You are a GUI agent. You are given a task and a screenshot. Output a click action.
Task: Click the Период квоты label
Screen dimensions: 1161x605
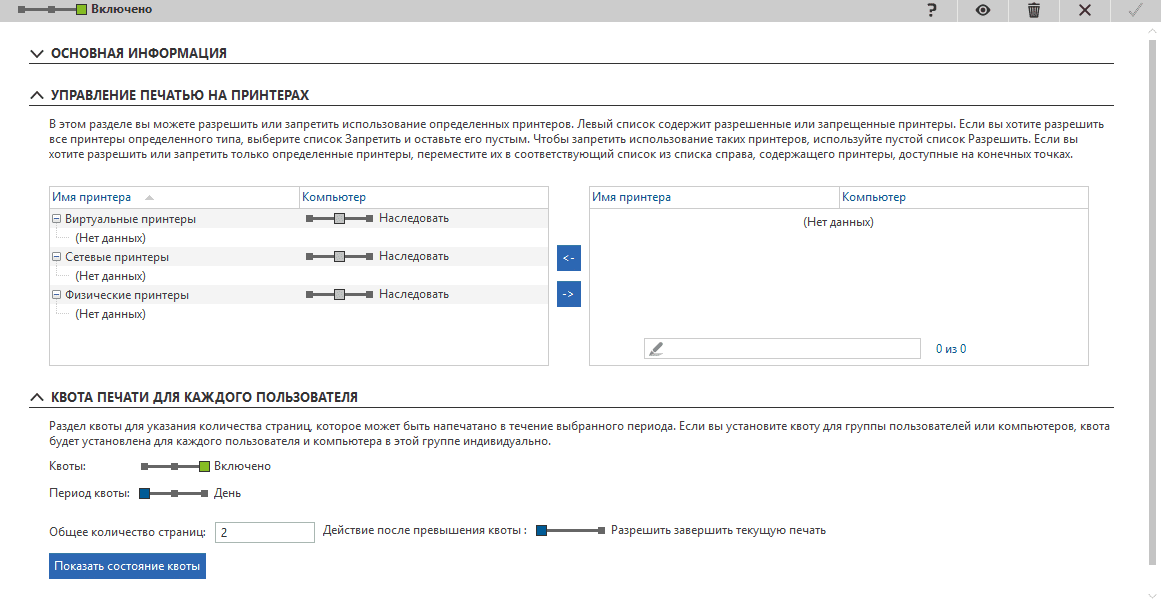[x=90, y=493]
